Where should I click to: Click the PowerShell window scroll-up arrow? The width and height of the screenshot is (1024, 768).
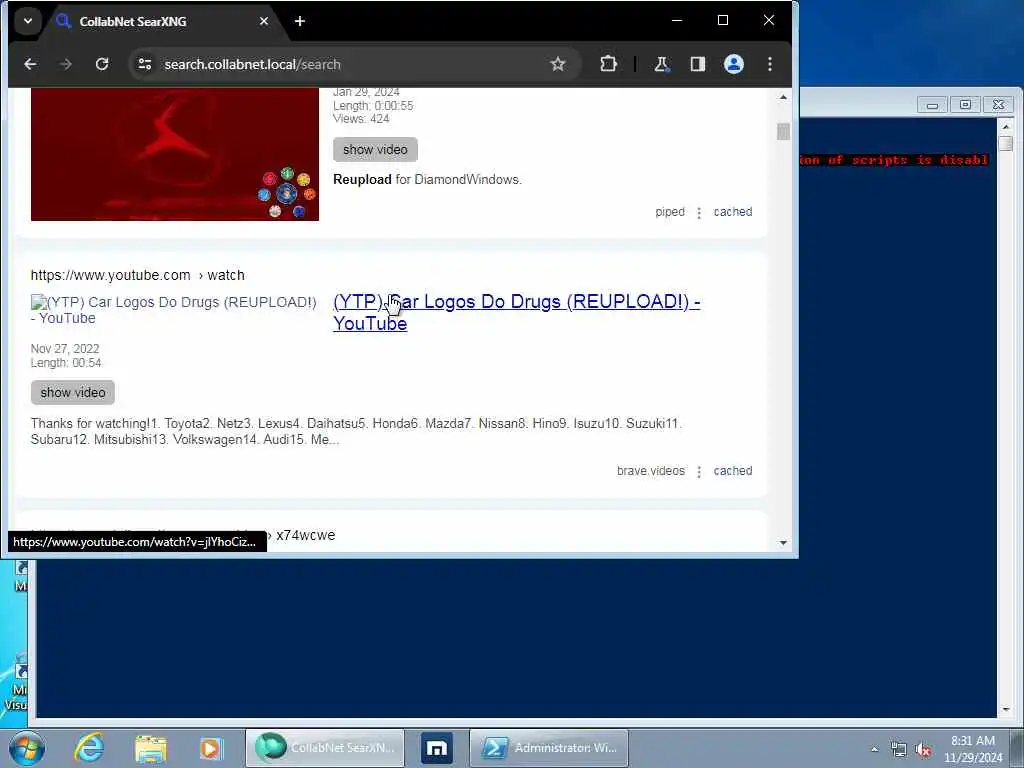(x=1006, y=127)
